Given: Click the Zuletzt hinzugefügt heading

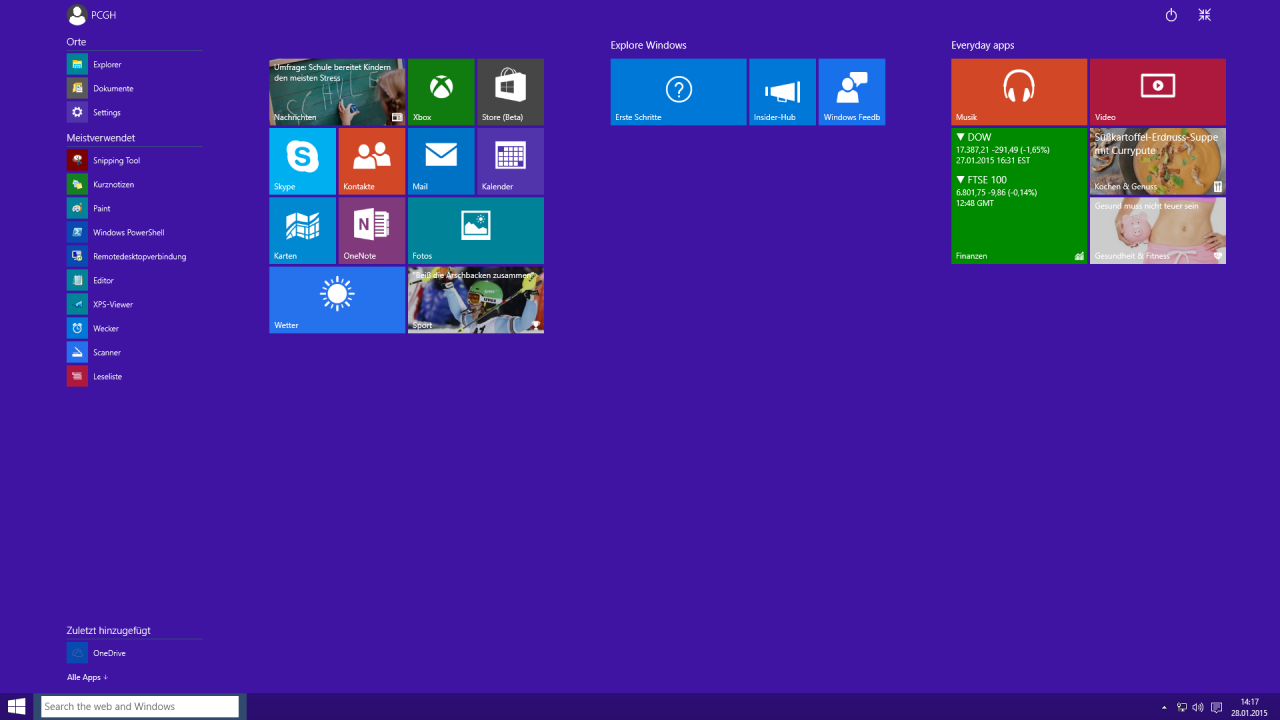Looking at the screenshot, I should (108, 630).
